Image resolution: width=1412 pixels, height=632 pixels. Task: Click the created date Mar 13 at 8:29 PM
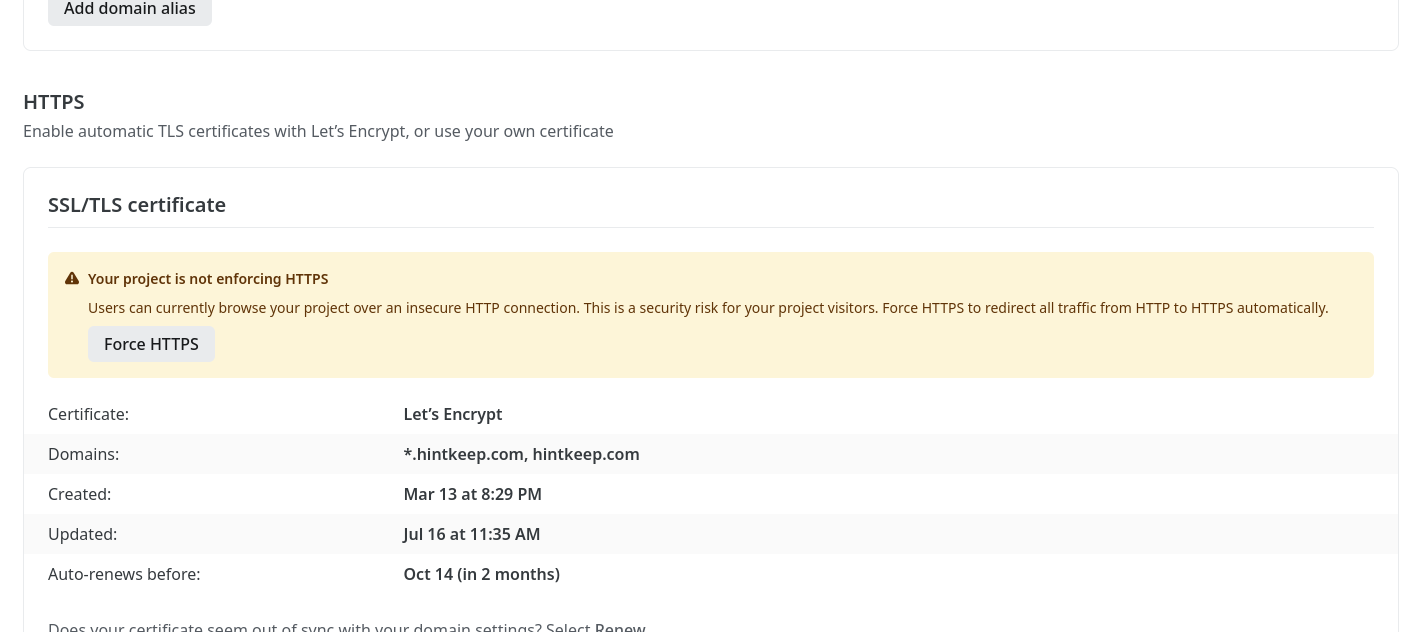point(472,494)
